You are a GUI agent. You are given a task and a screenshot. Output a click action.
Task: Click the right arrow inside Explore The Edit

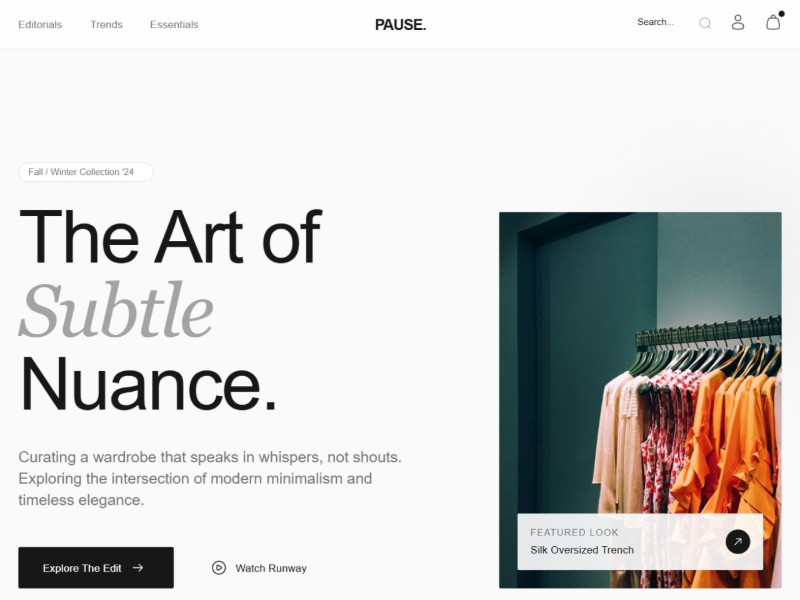pos(138,568)
